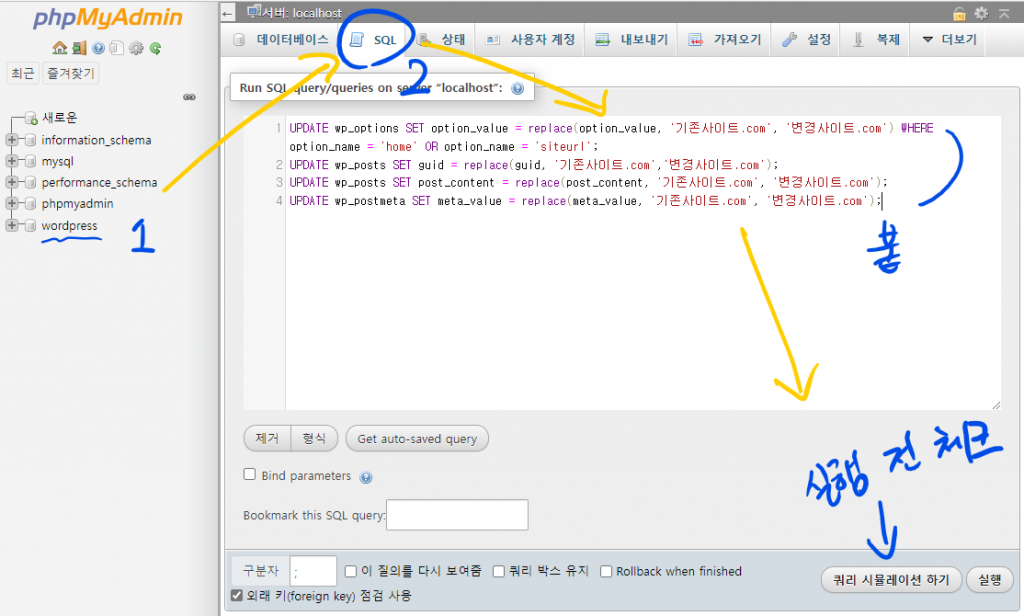This screenshot has width=1024, height=616.
Task: Click the 형식 button
Action: (x=314, y=438)
